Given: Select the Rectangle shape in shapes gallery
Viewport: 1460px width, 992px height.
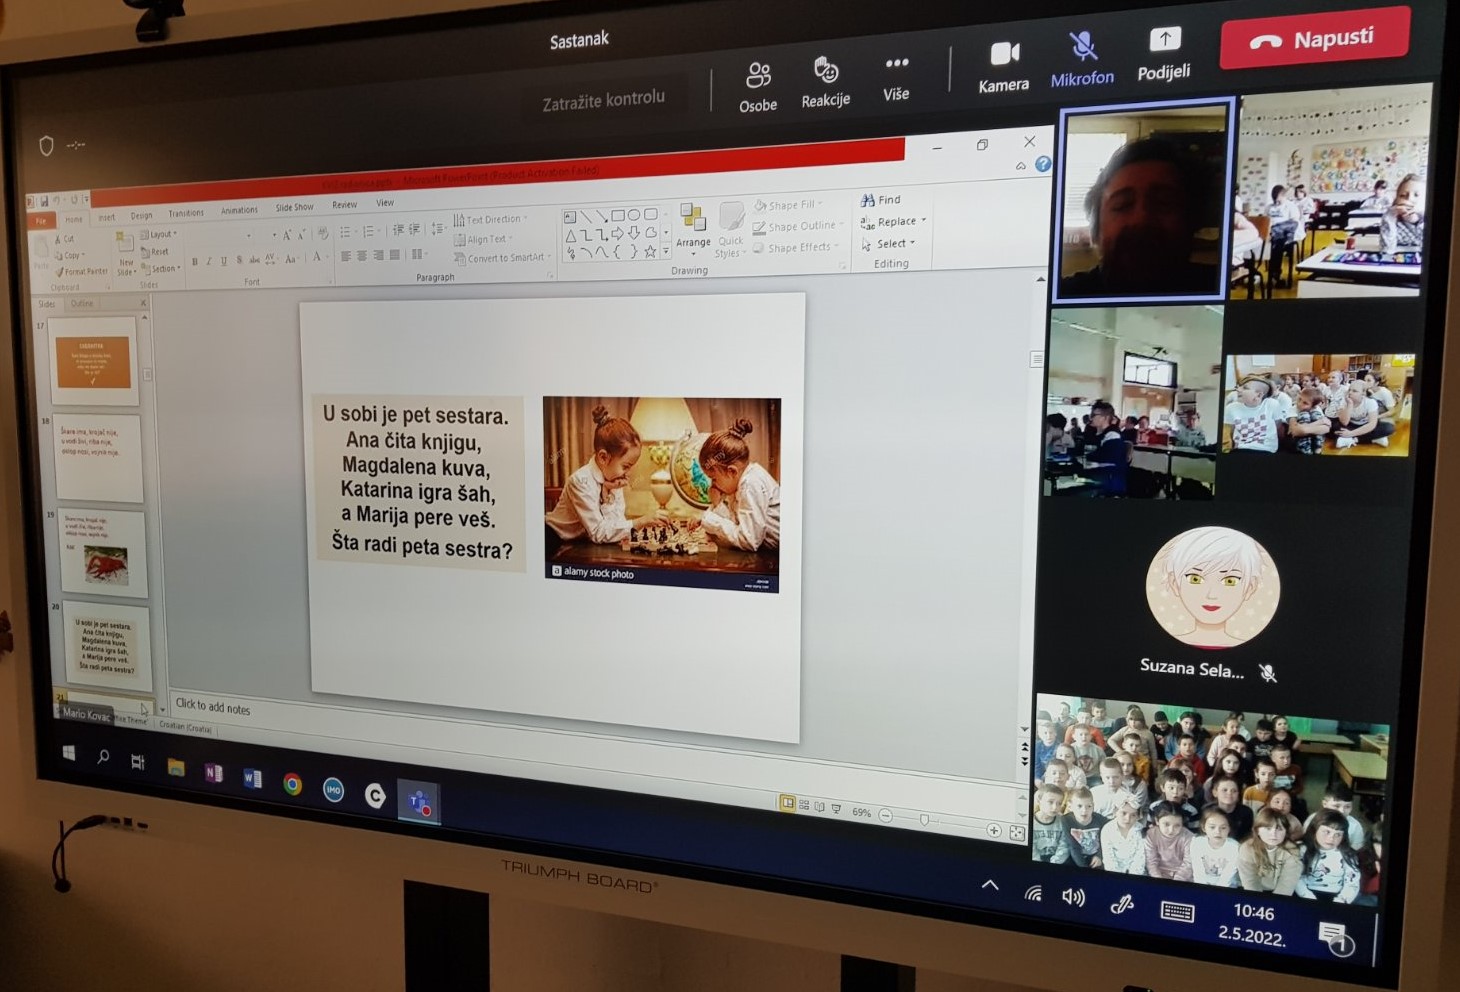Looking at the screenshot, I should 618,216.
